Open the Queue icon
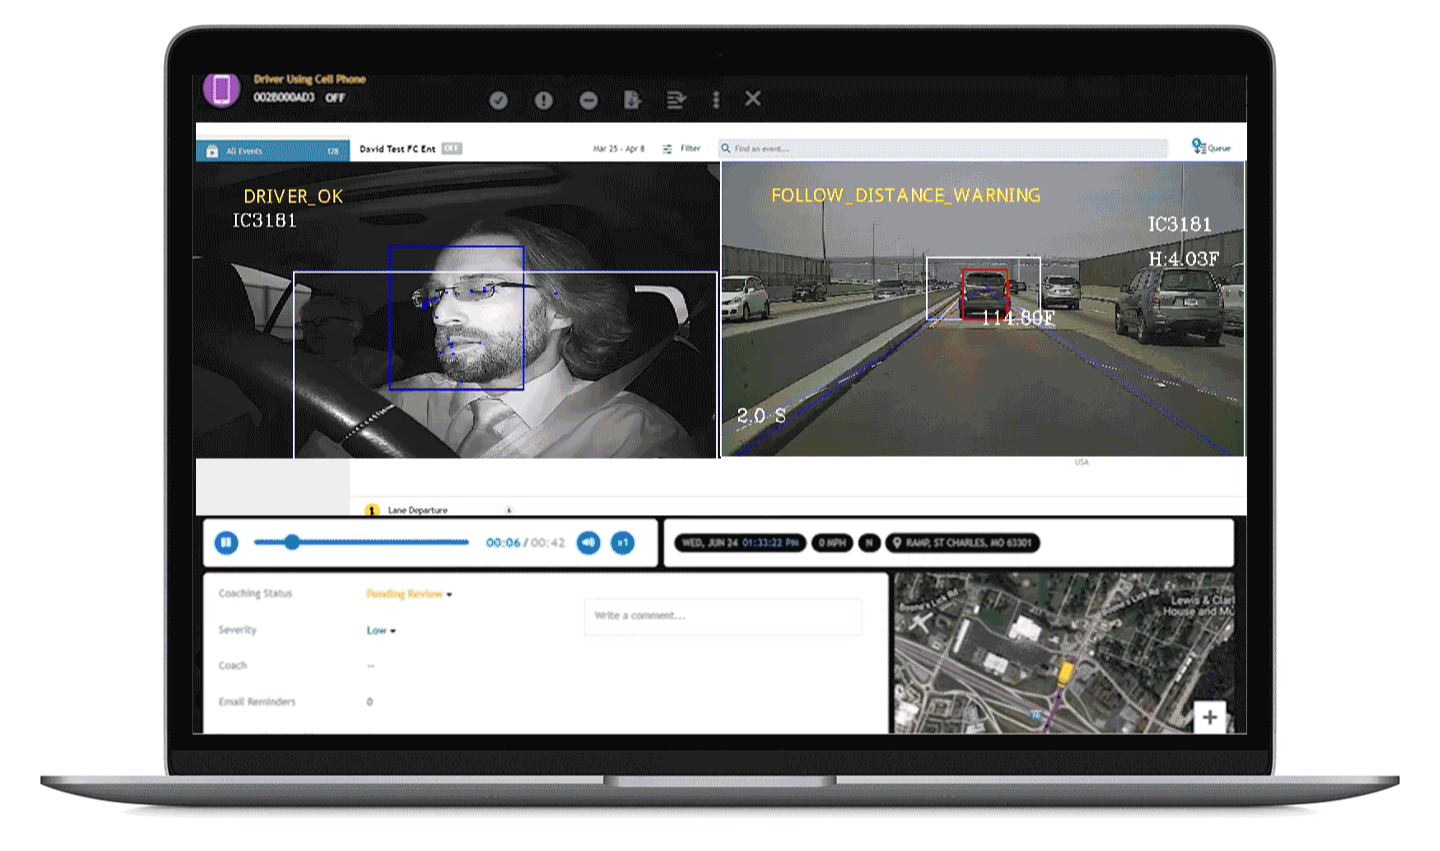The width and height of the screenshot is (1440, 851). [1210, 147]
